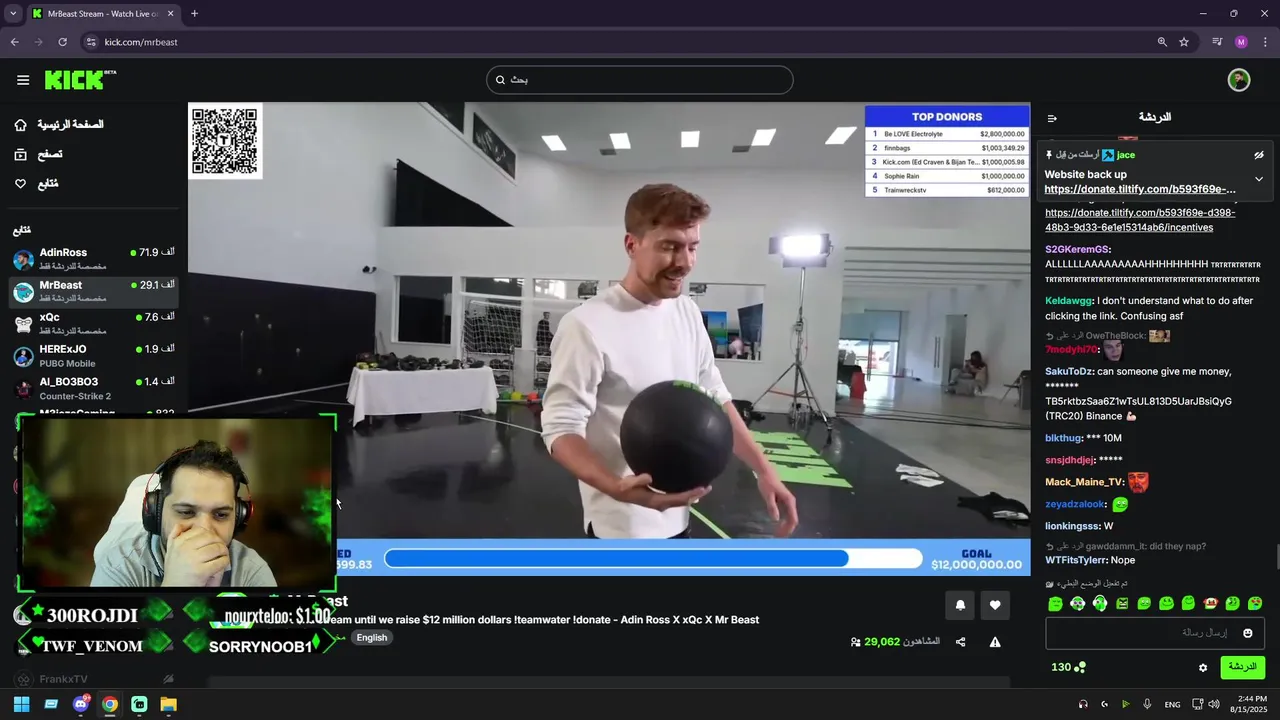Click the address bar URL kick.com/mrbeast
This screenshot has width=1280, height=720.
[x=141, y=42]
